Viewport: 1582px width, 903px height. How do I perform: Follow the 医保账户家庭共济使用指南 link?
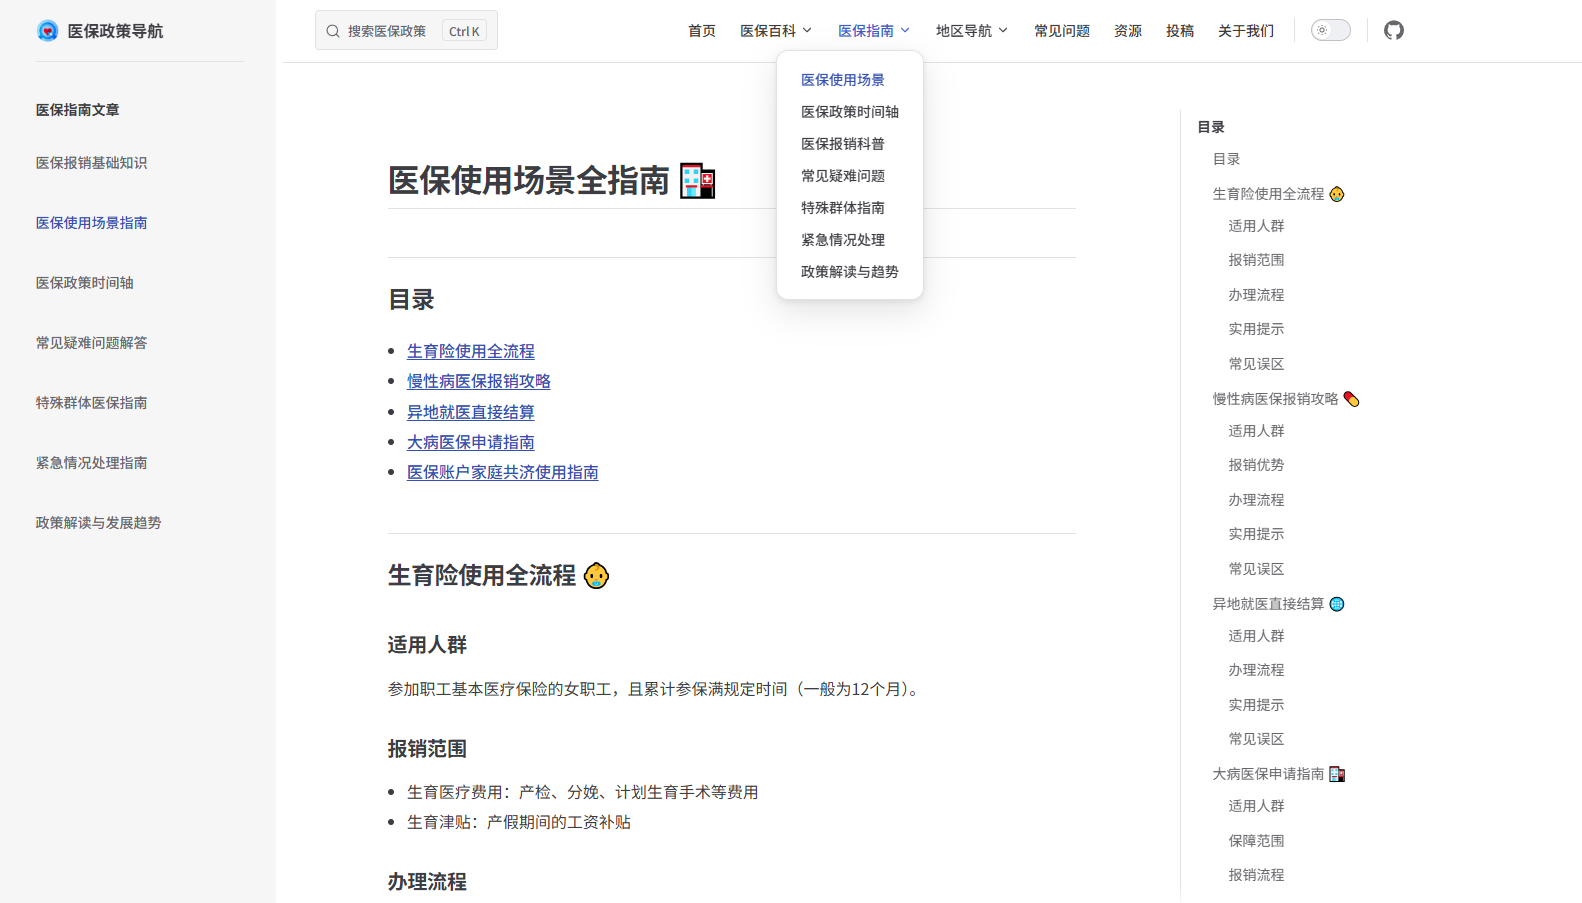(x=502, y=472)
